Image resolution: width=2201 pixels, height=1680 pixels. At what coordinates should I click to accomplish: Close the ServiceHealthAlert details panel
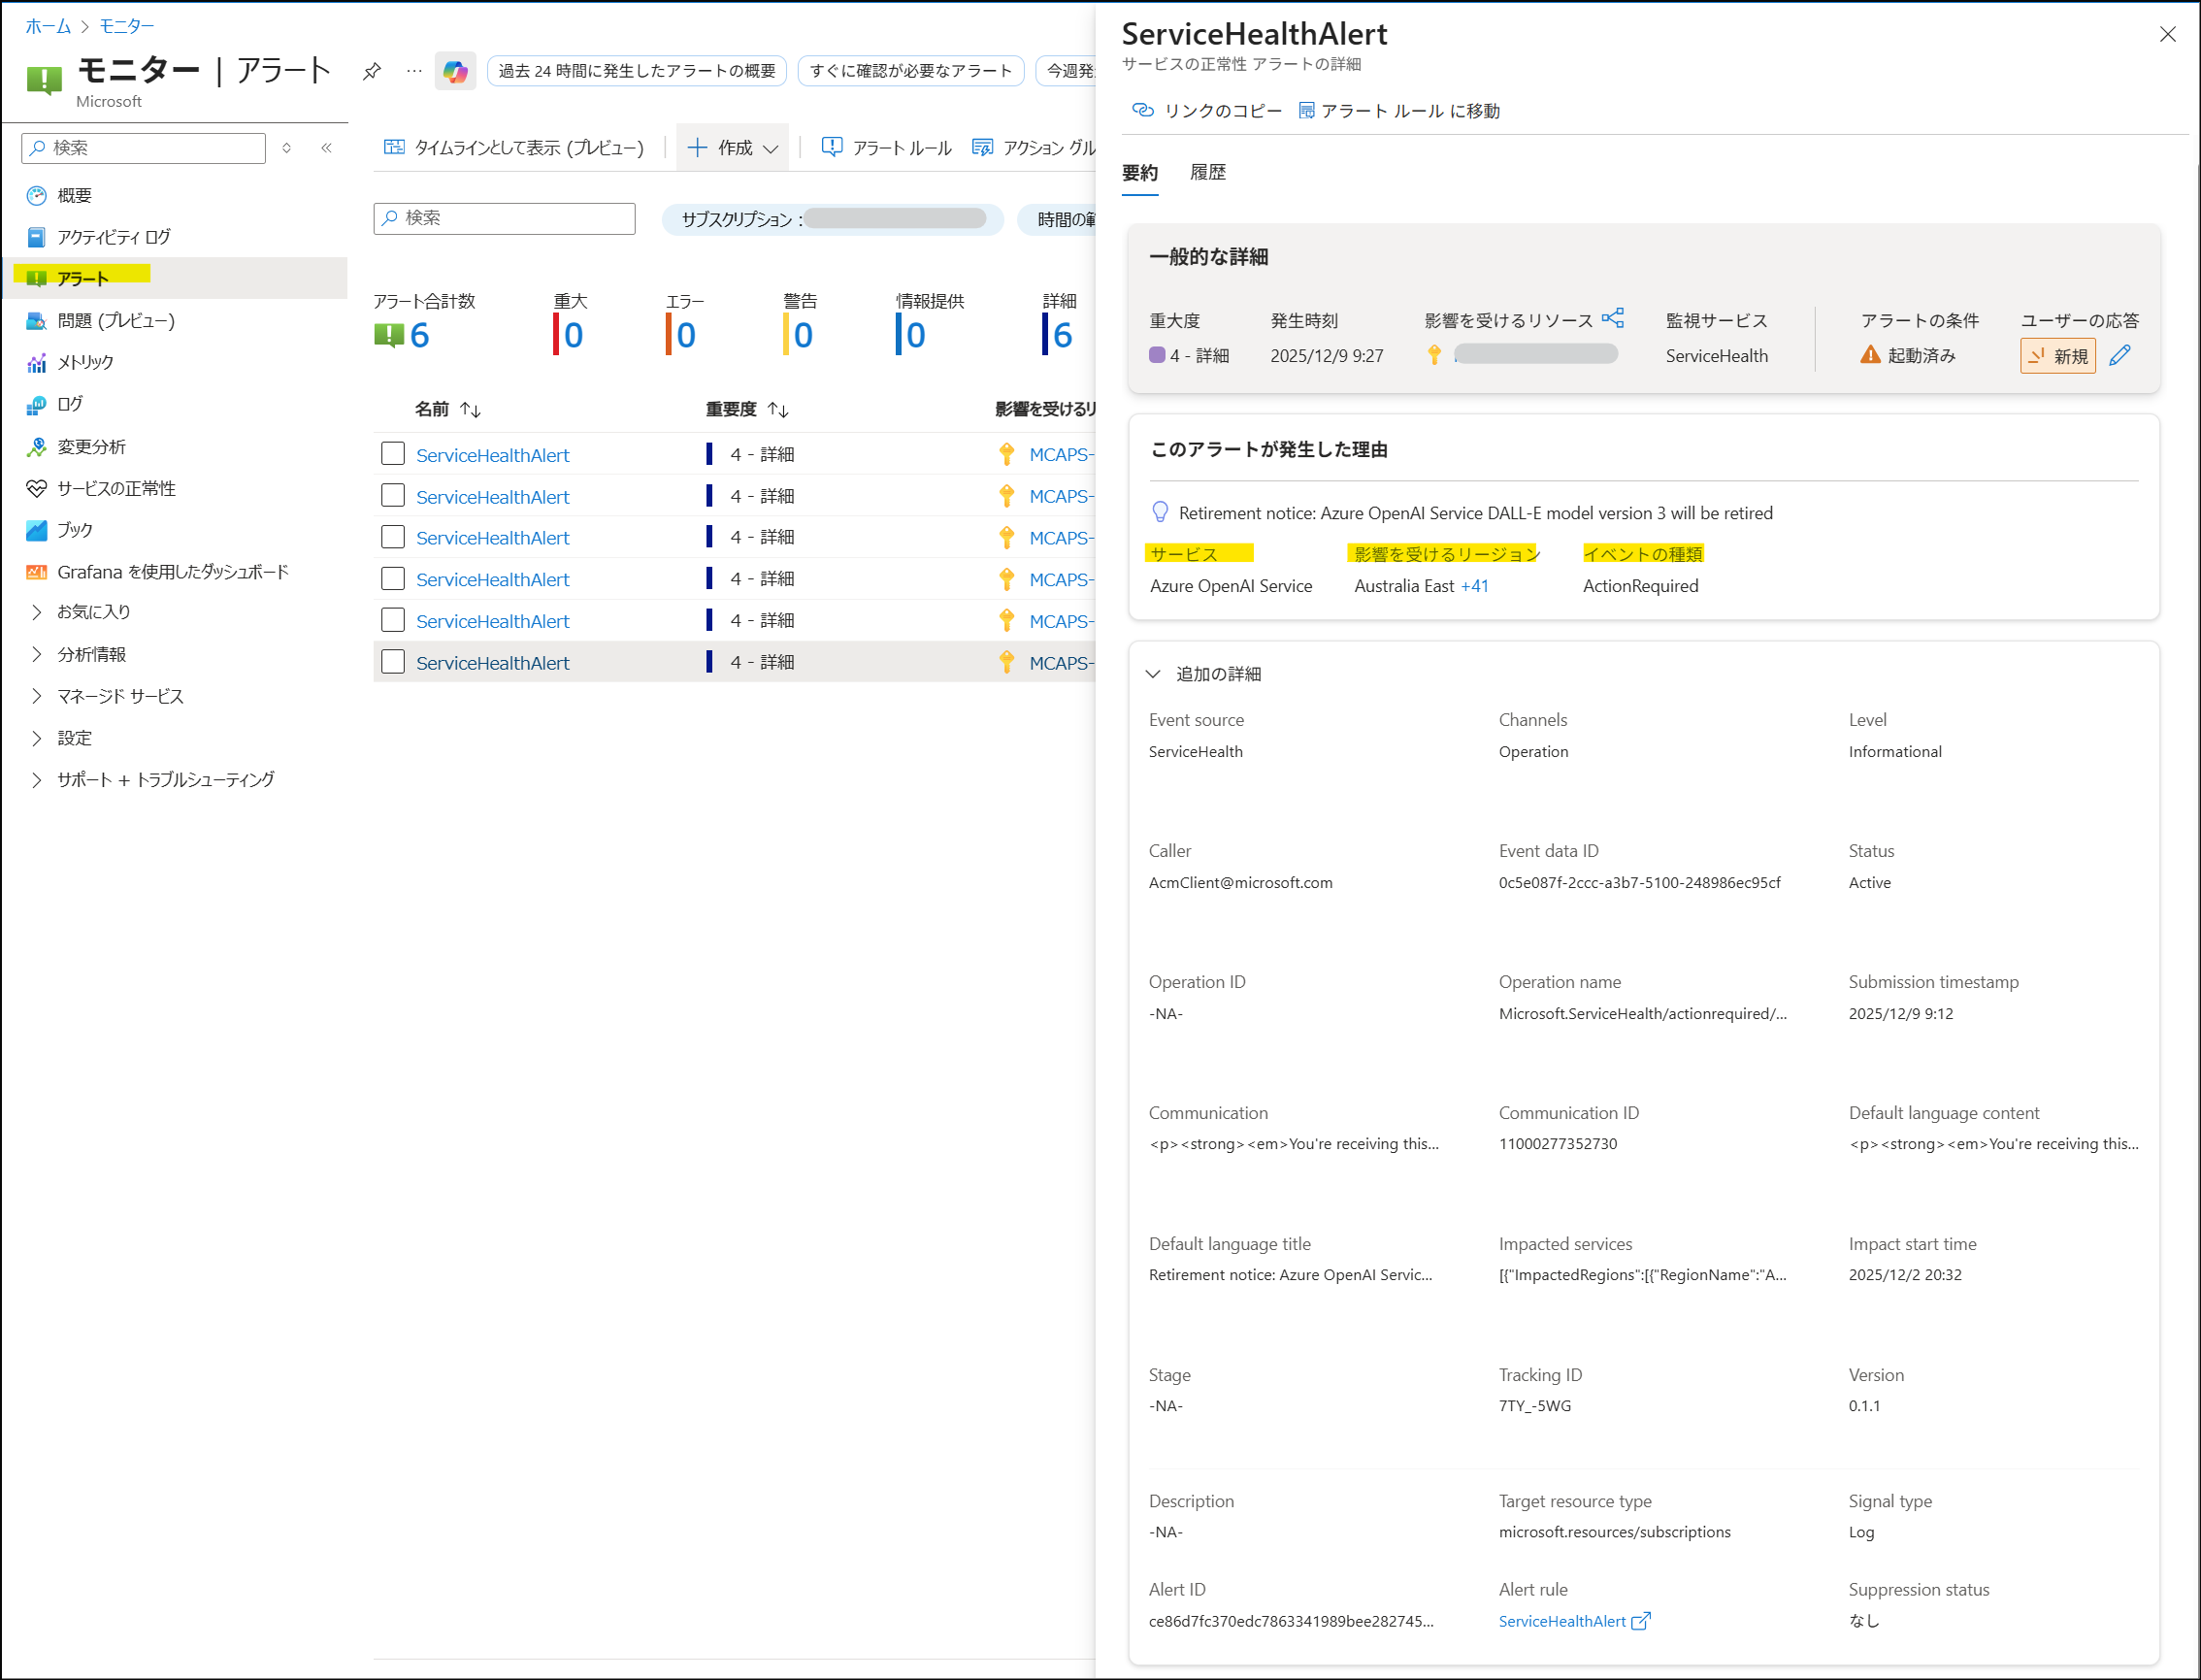[x=2168, y=35]
